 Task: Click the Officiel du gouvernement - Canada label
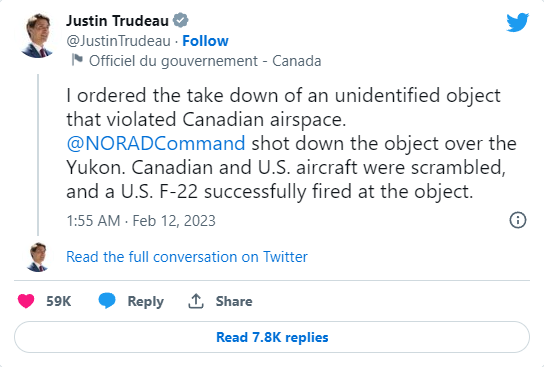[205, 61]
